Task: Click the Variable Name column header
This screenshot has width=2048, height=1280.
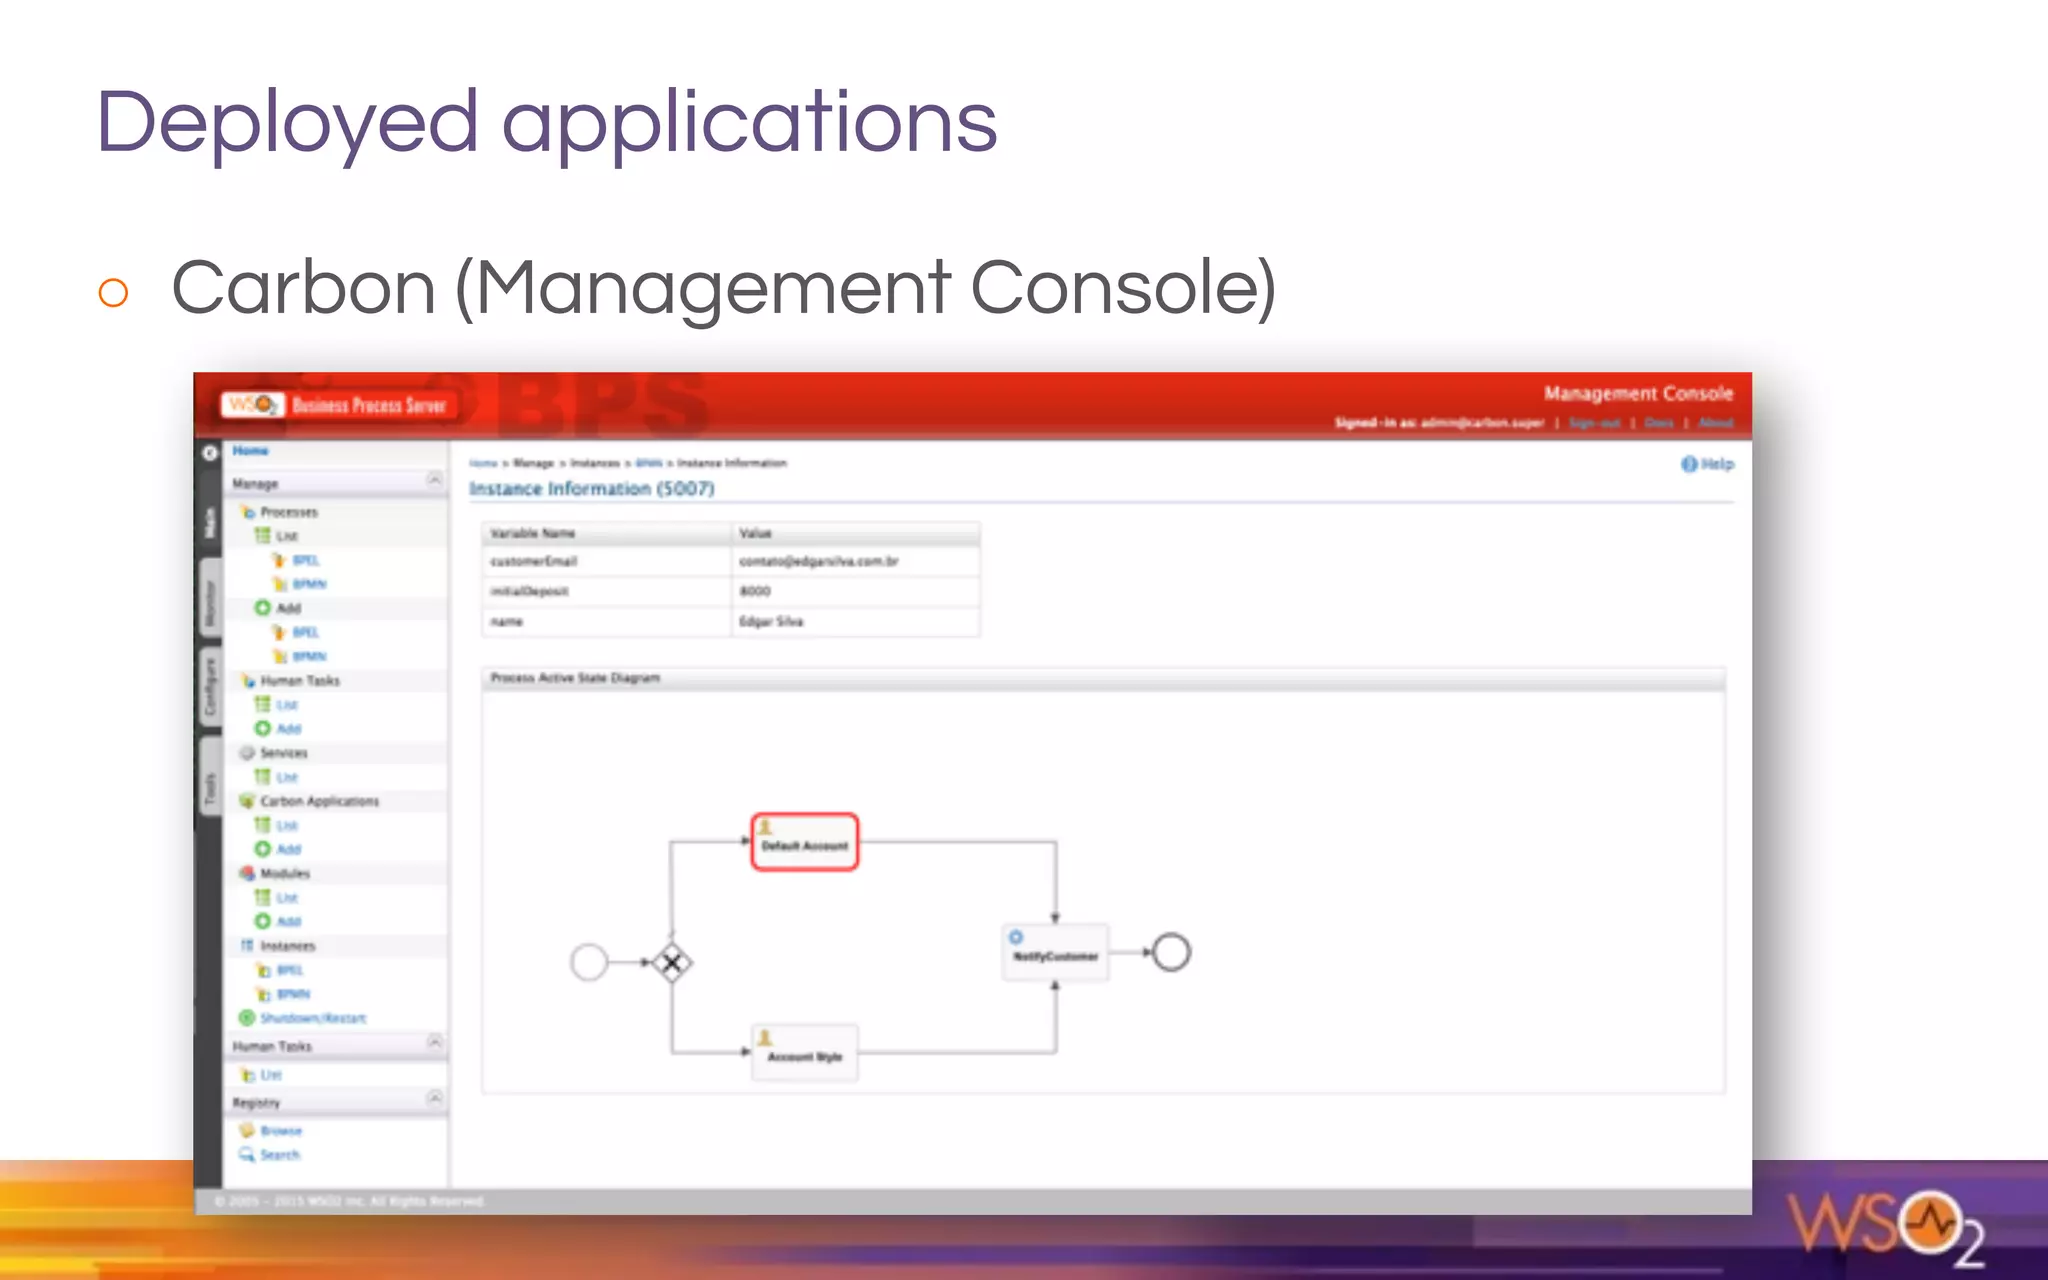Action: click(606, 533)
